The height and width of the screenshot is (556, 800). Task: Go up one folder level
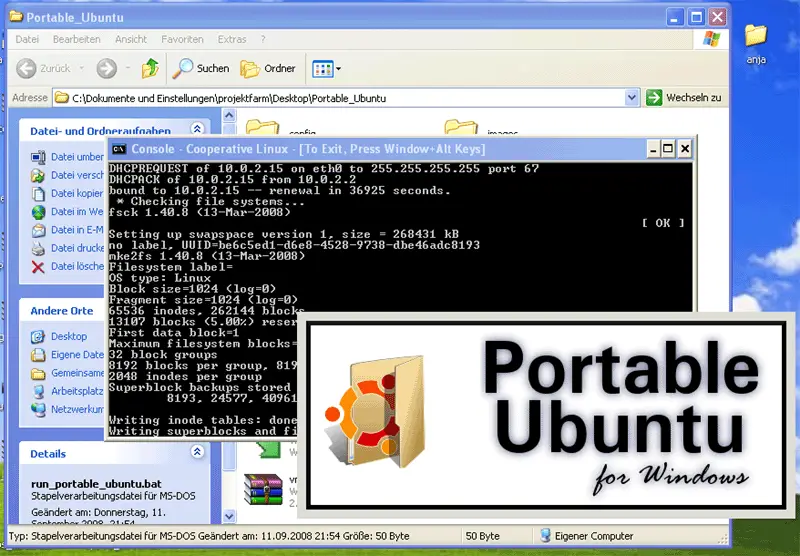[x=150, y=68]
